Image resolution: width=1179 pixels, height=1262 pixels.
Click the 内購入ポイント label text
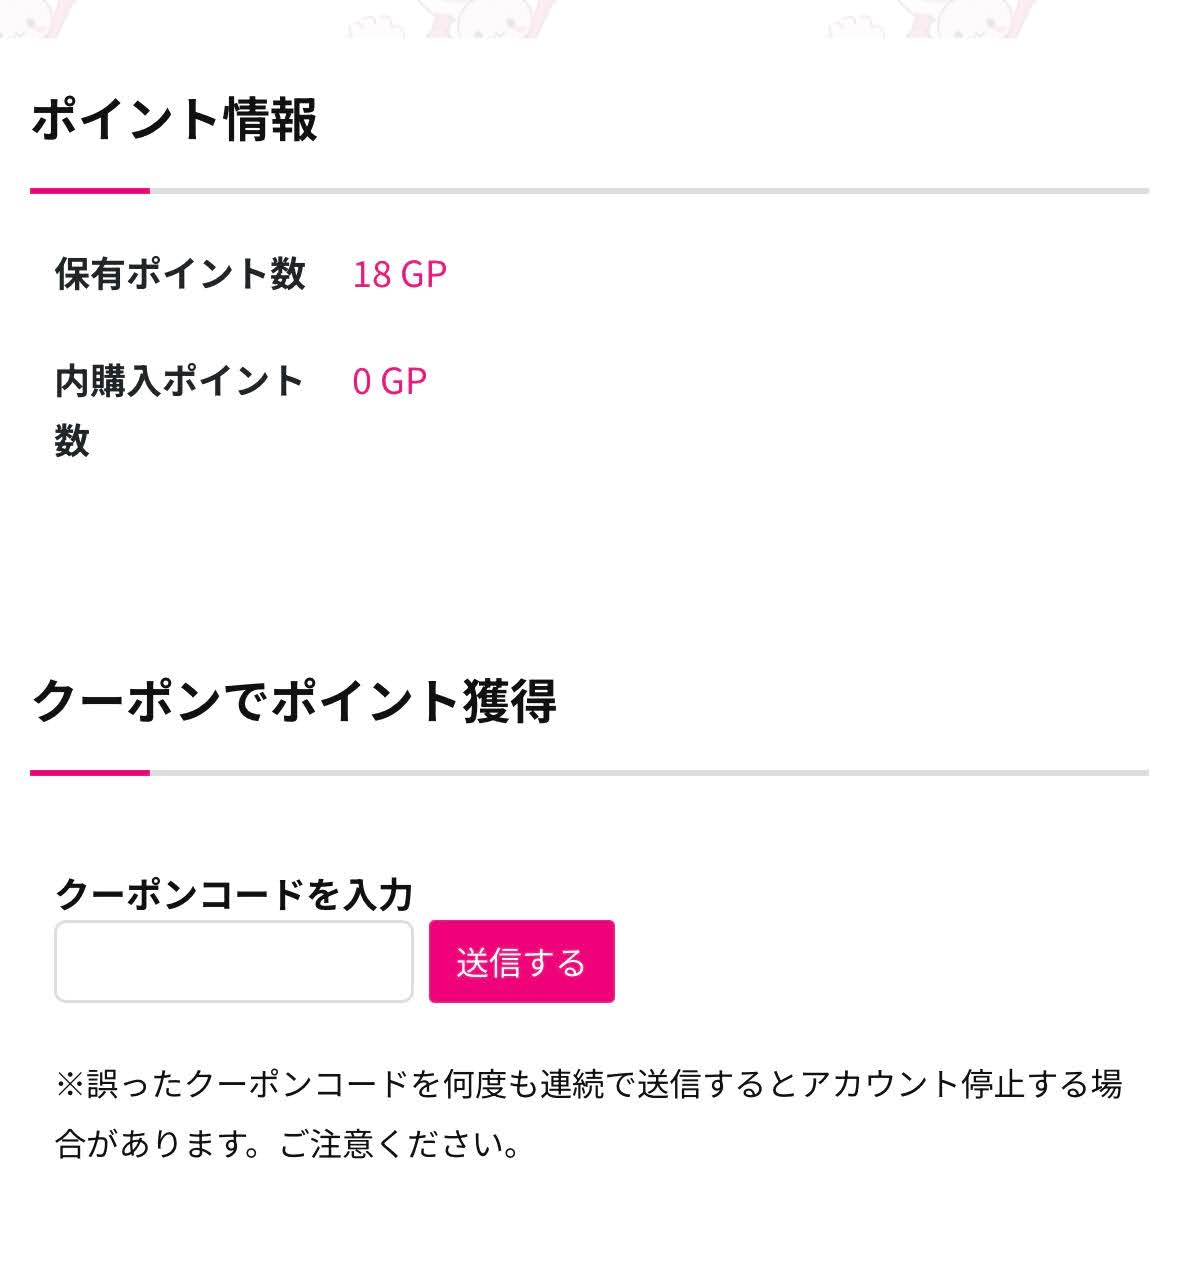180,381
